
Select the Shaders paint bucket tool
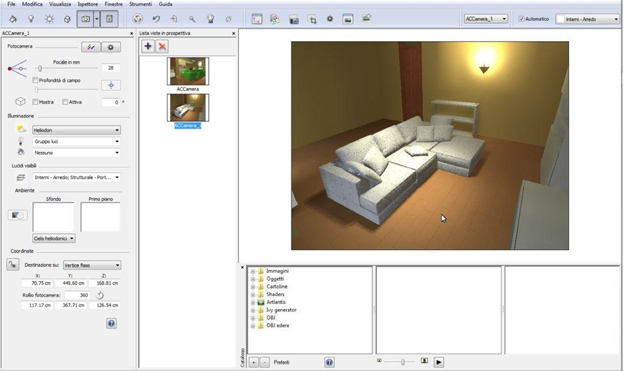coord(13,19)
